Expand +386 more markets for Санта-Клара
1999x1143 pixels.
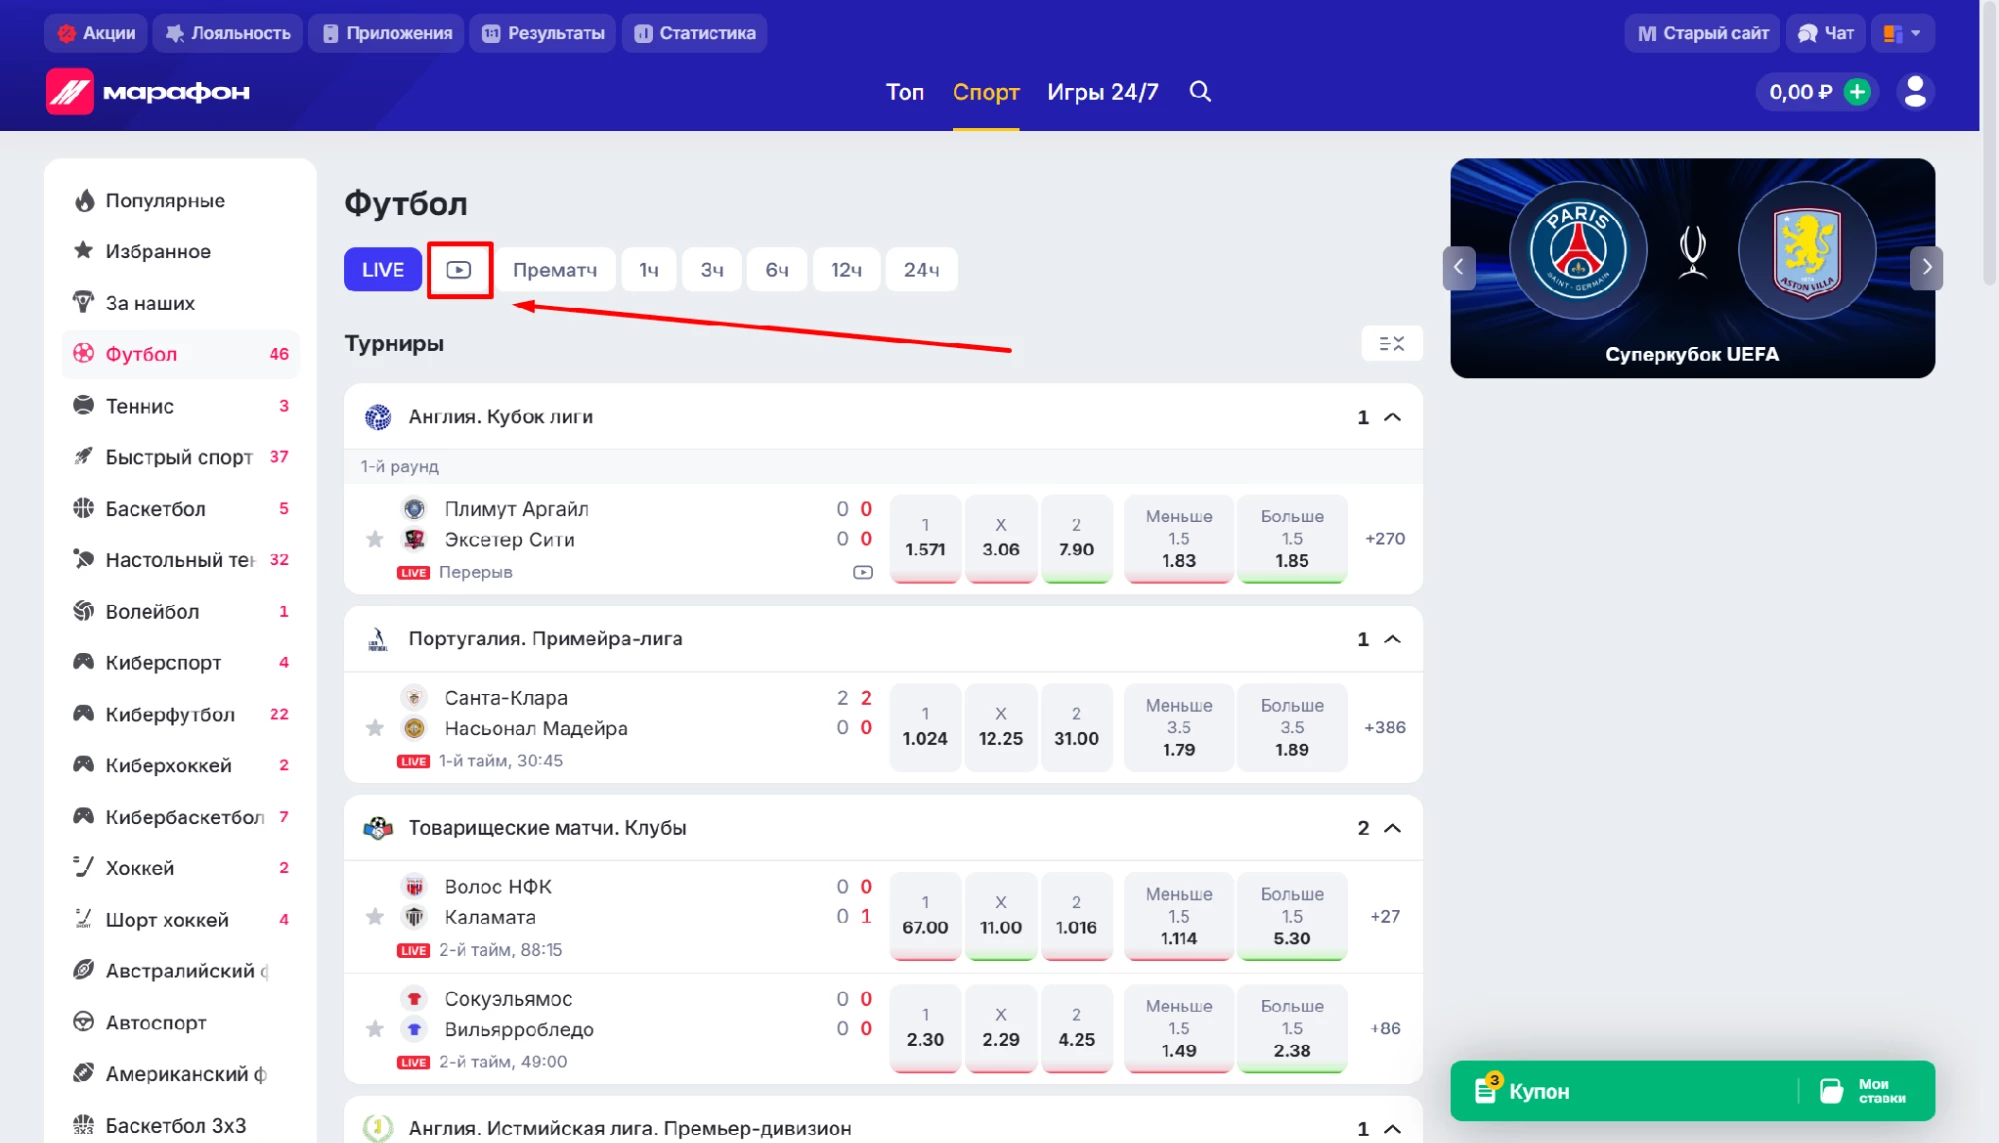[x=1385, y=728]
